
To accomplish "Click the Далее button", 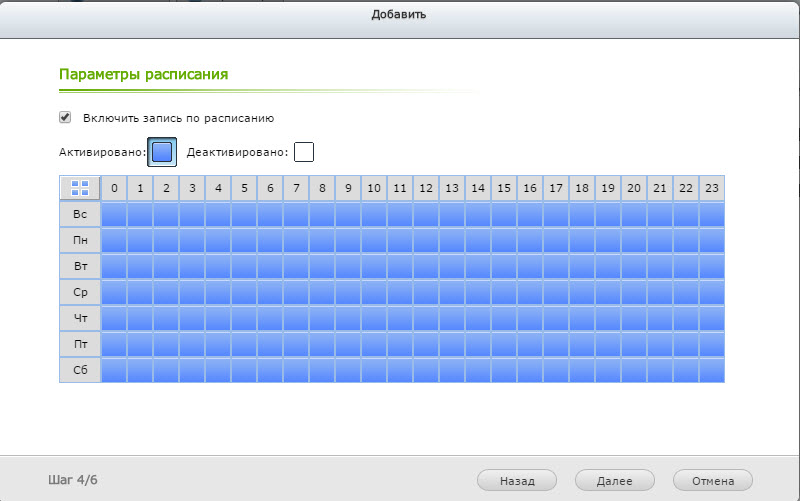I will click(x=614, y=481).
